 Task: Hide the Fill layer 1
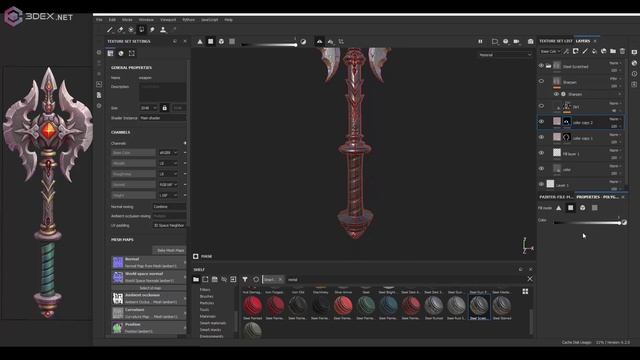541,153
